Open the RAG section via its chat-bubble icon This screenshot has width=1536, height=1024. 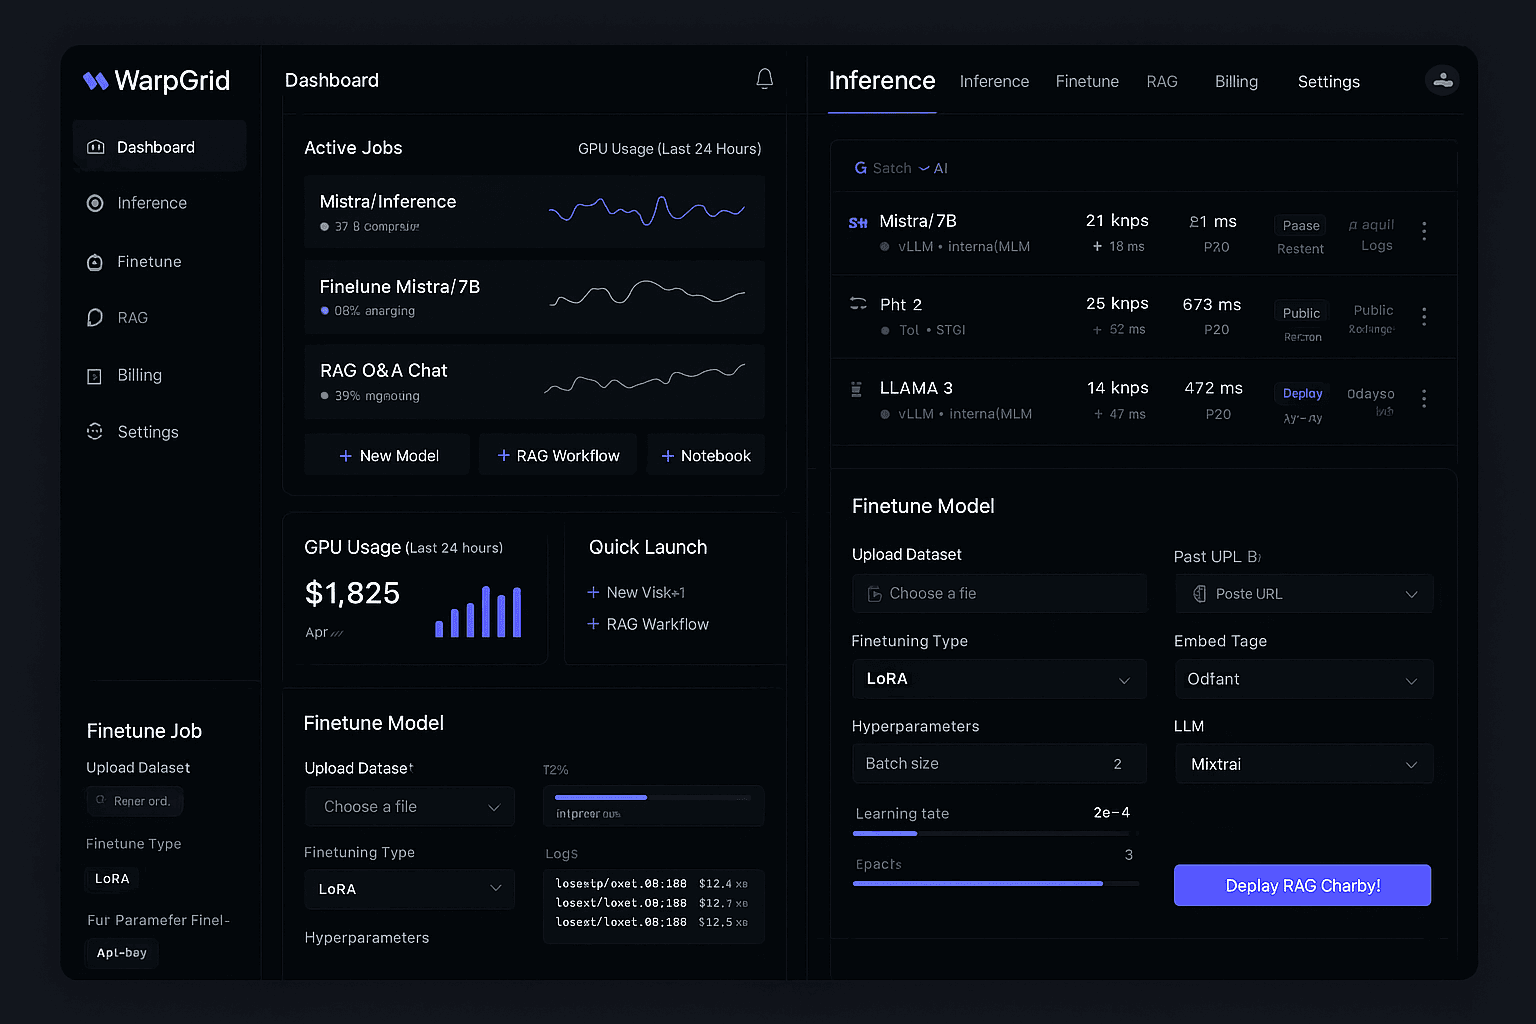coord(95,317)
